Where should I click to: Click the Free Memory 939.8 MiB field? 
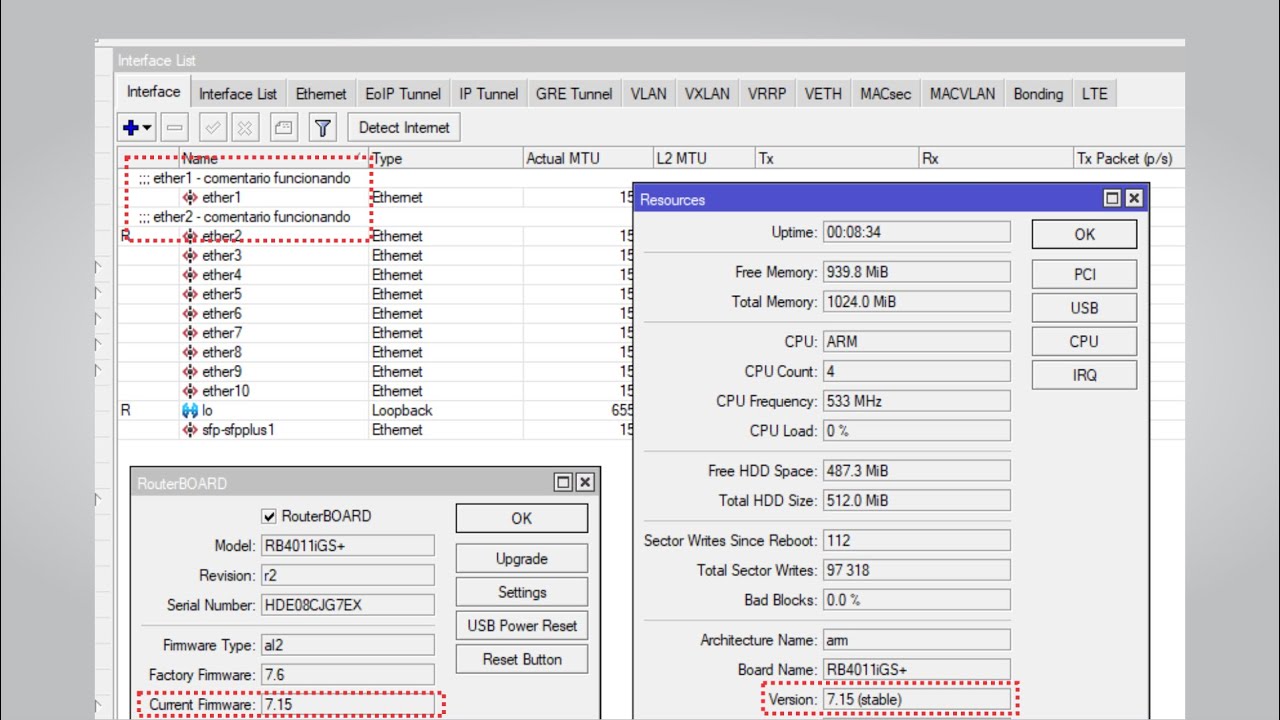tap(916, 272)
